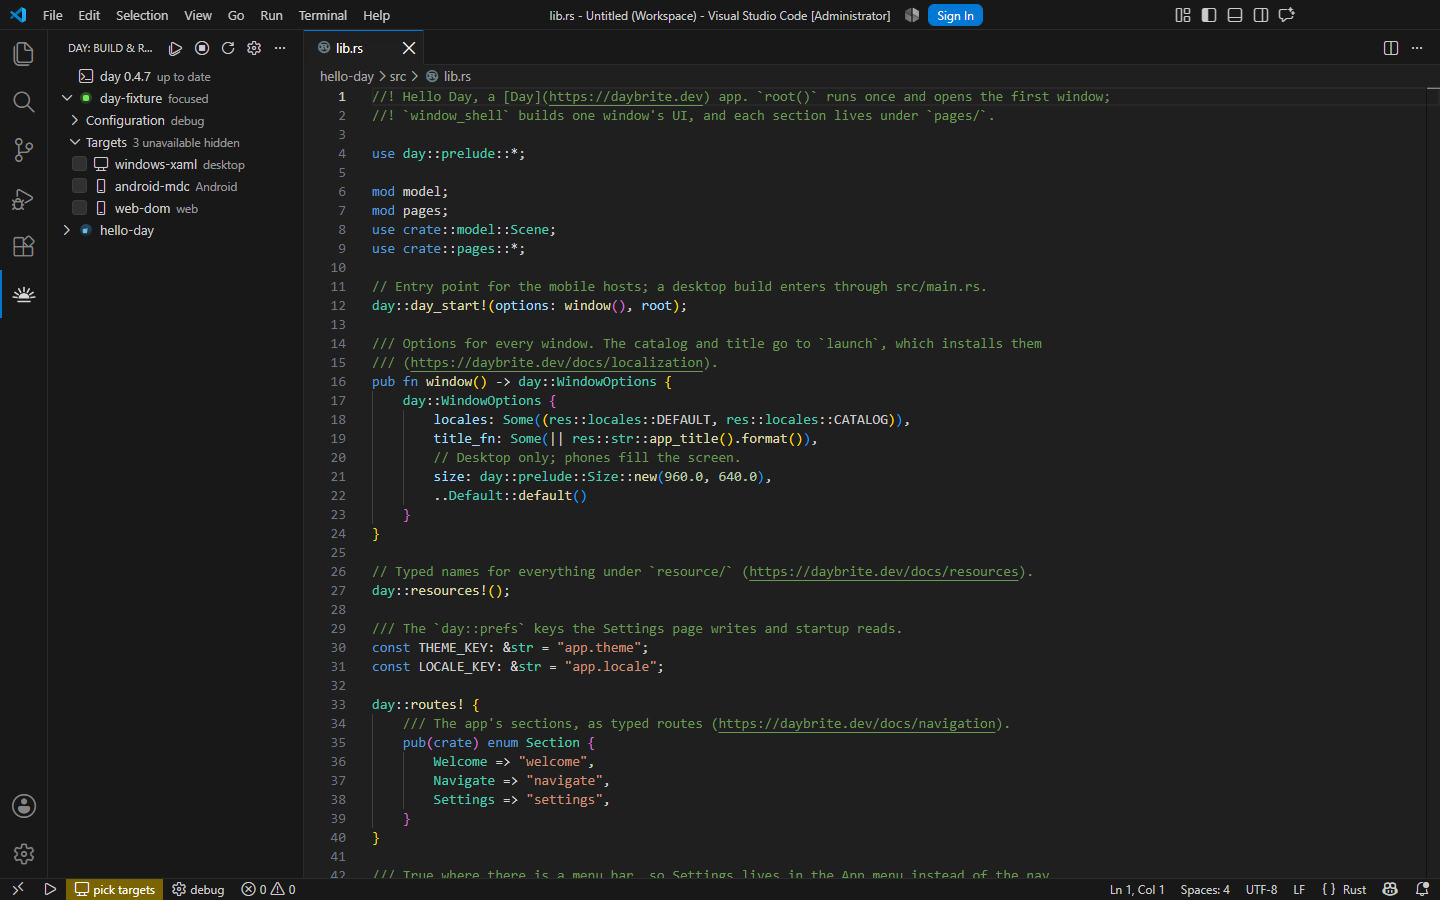Select the Day sunrise icon in activity bar
Viewport: 1440px width, 900px height.
(x=23, y=295)
